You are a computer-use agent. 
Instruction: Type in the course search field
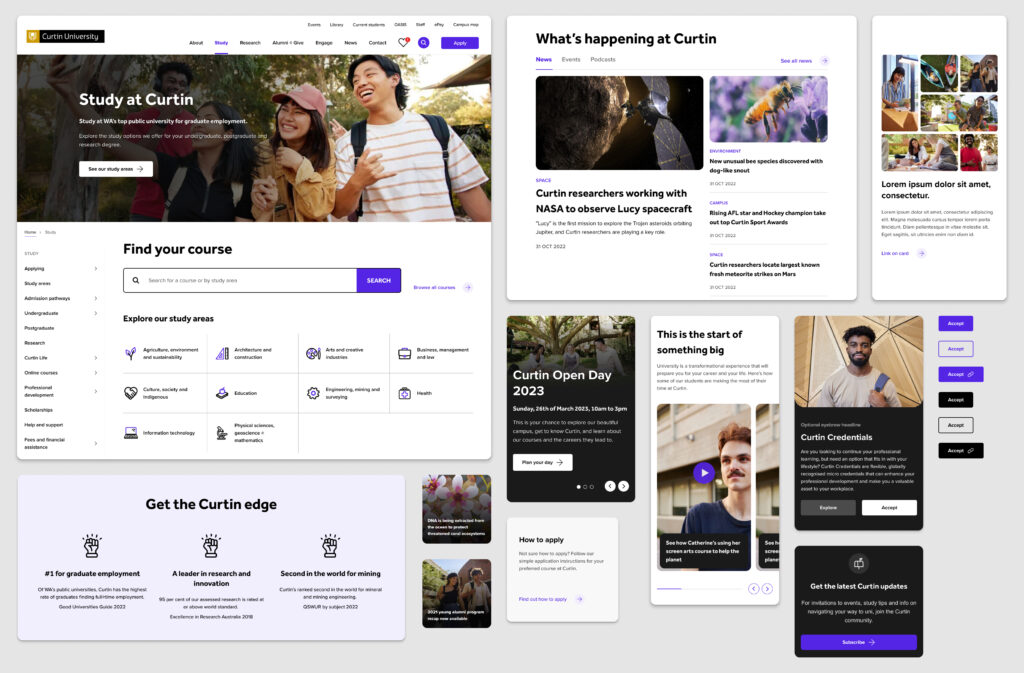coord(245,281)
